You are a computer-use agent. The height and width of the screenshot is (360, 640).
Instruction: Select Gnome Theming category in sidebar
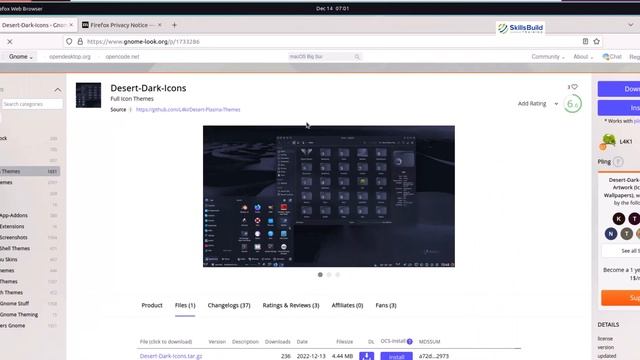point(19,314)
